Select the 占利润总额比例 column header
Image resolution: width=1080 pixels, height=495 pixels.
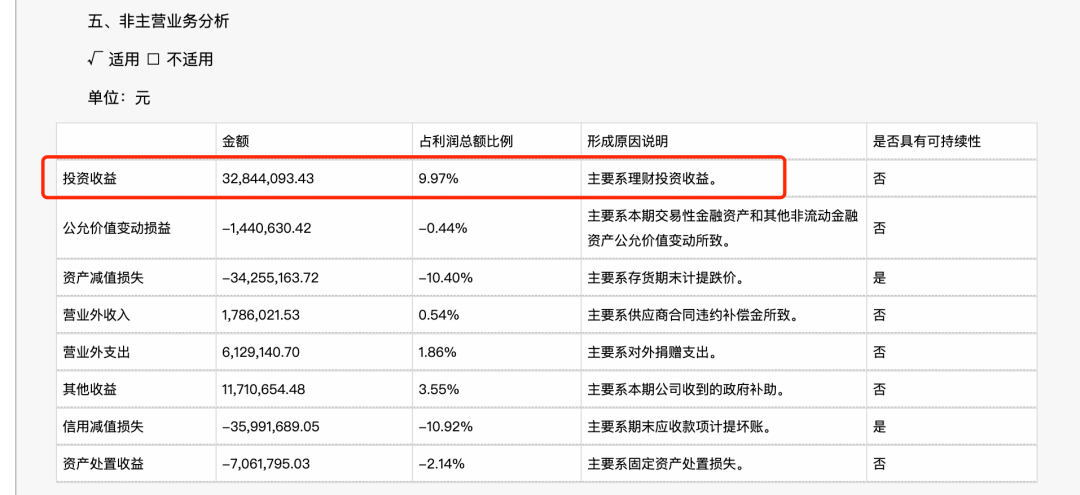click(465, 141)
